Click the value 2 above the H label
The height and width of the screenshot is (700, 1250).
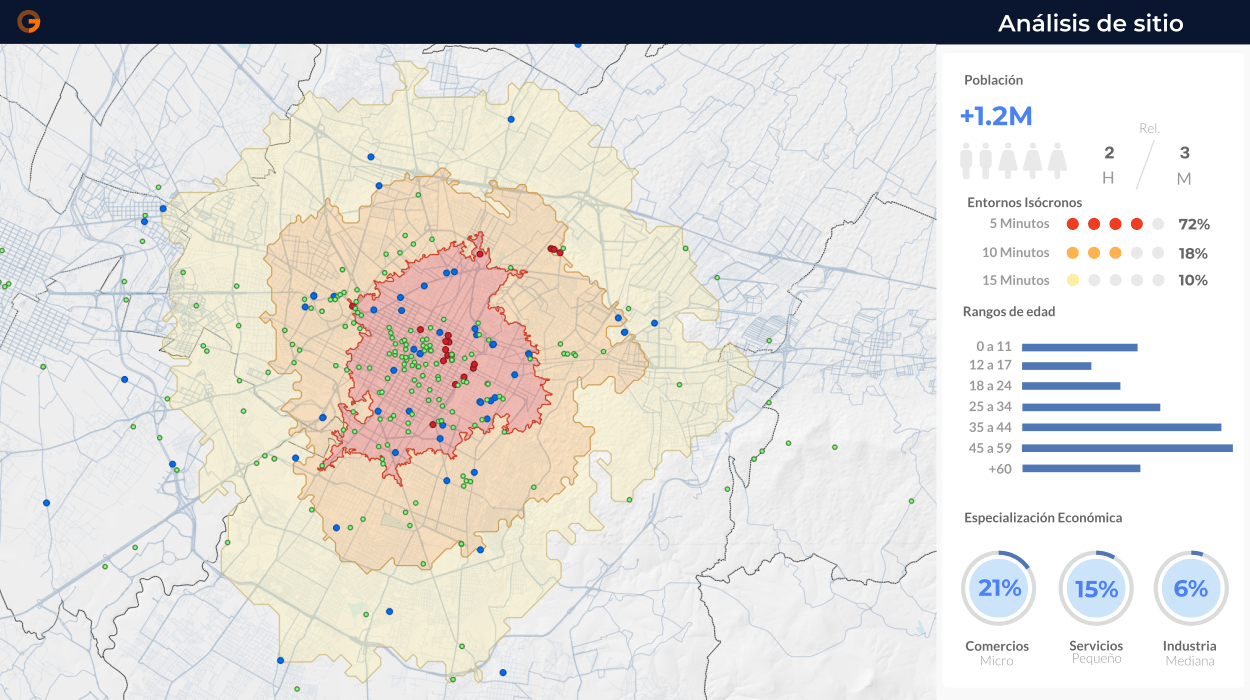click(x=1109, y=153)
